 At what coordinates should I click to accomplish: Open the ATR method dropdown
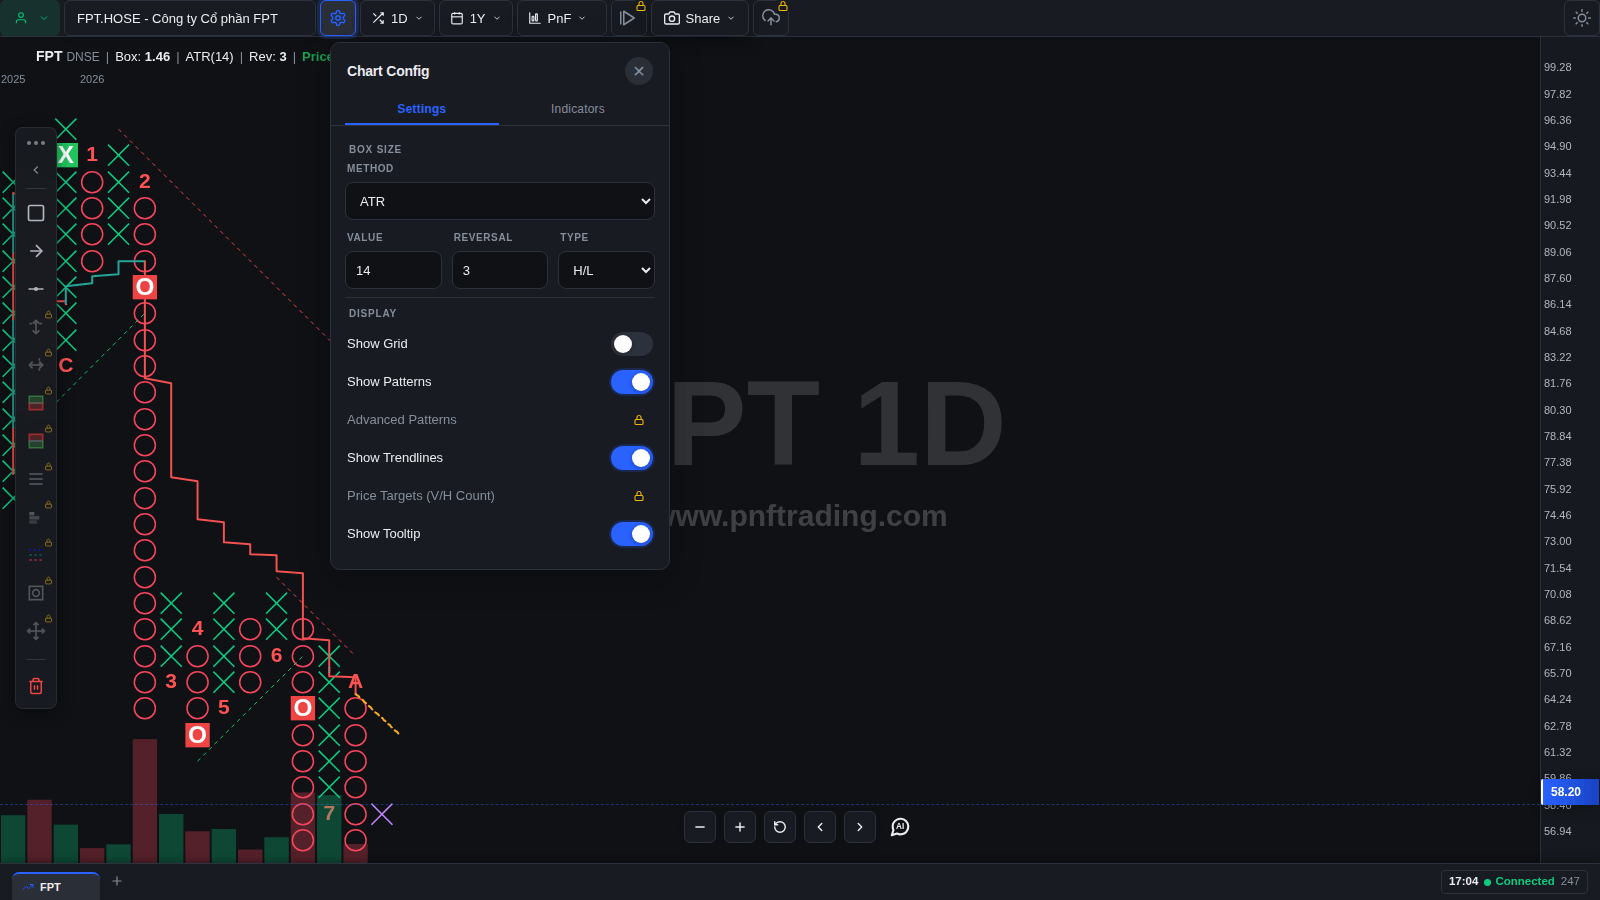tap(500, 201)
